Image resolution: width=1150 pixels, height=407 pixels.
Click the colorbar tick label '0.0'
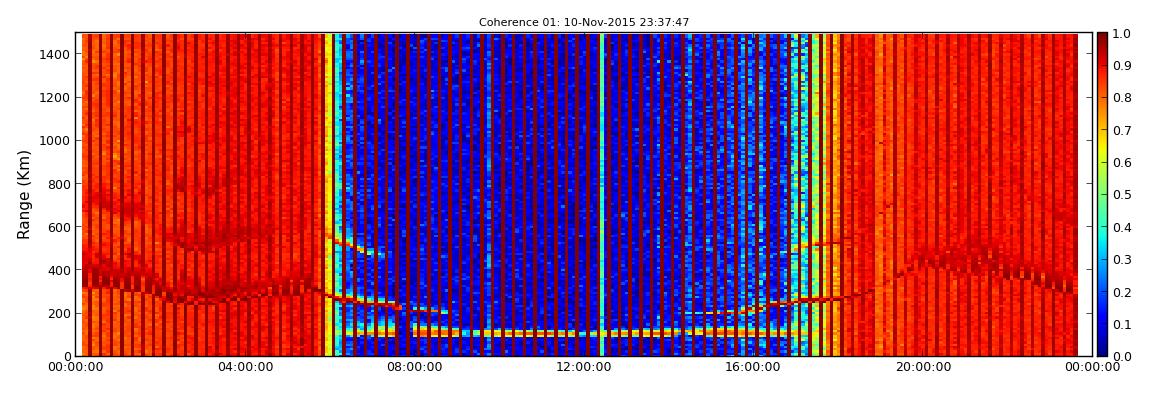[x=1121, y=356]
